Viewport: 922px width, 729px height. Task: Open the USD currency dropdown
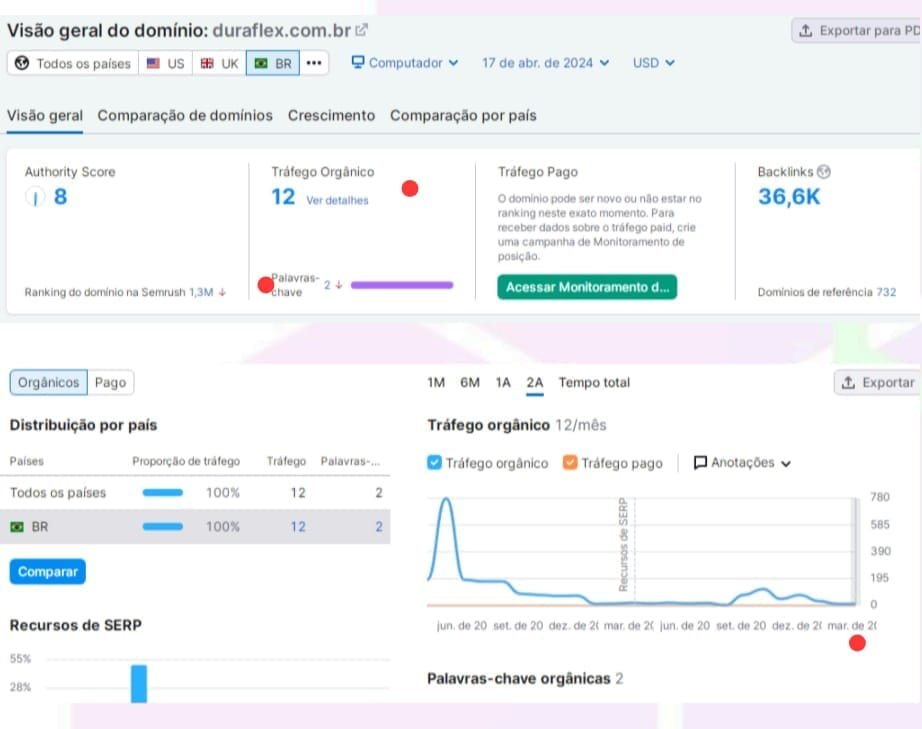point(653,63)
